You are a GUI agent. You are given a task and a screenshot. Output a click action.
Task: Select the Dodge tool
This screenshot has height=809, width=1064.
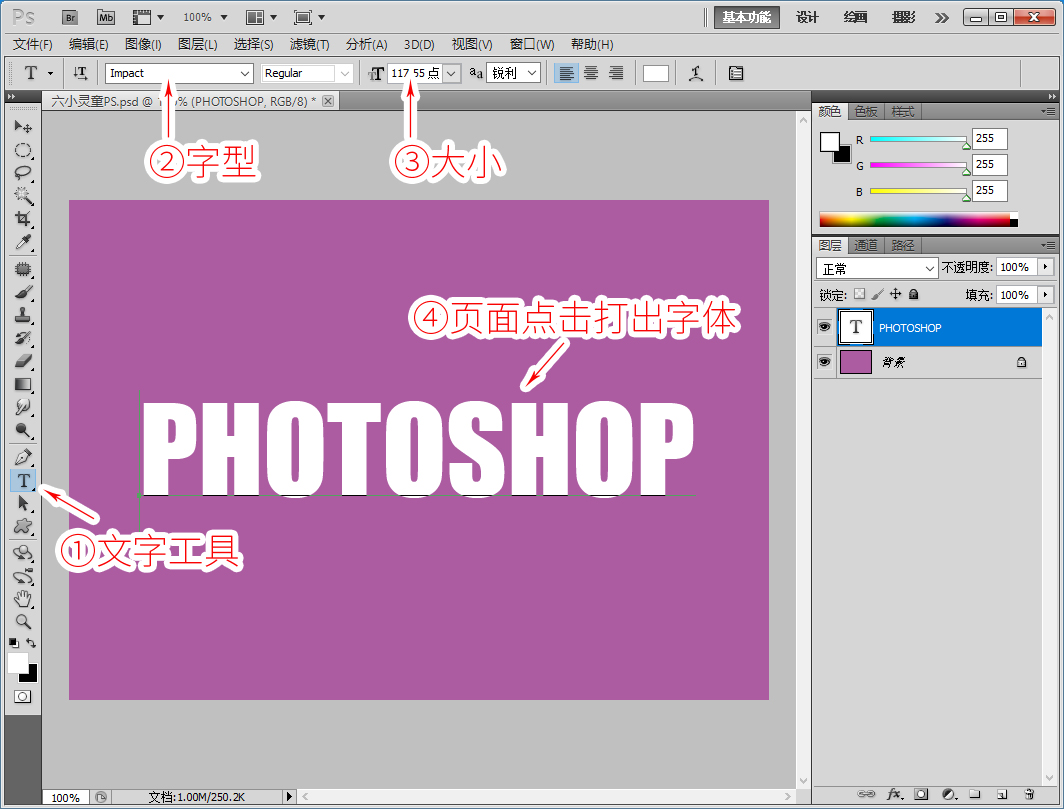point(23,430)
